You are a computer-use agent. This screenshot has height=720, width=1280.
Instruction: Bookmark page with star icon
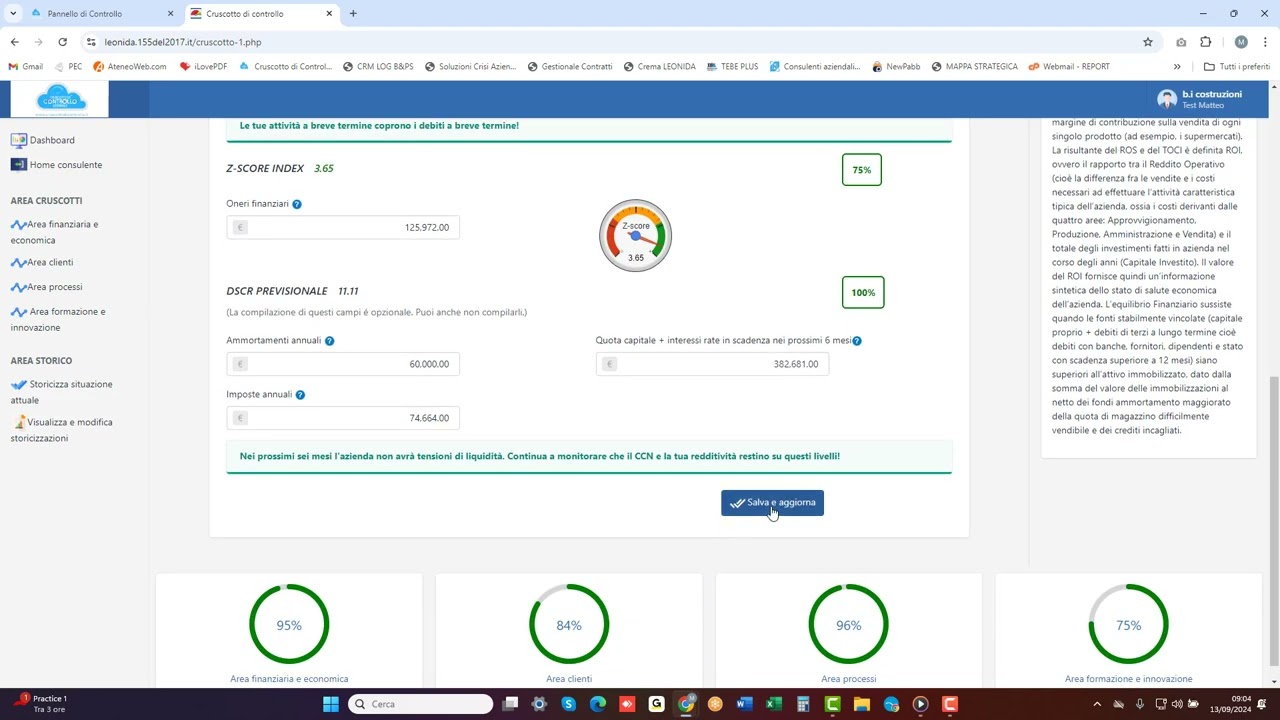(x=1148, y=42)
